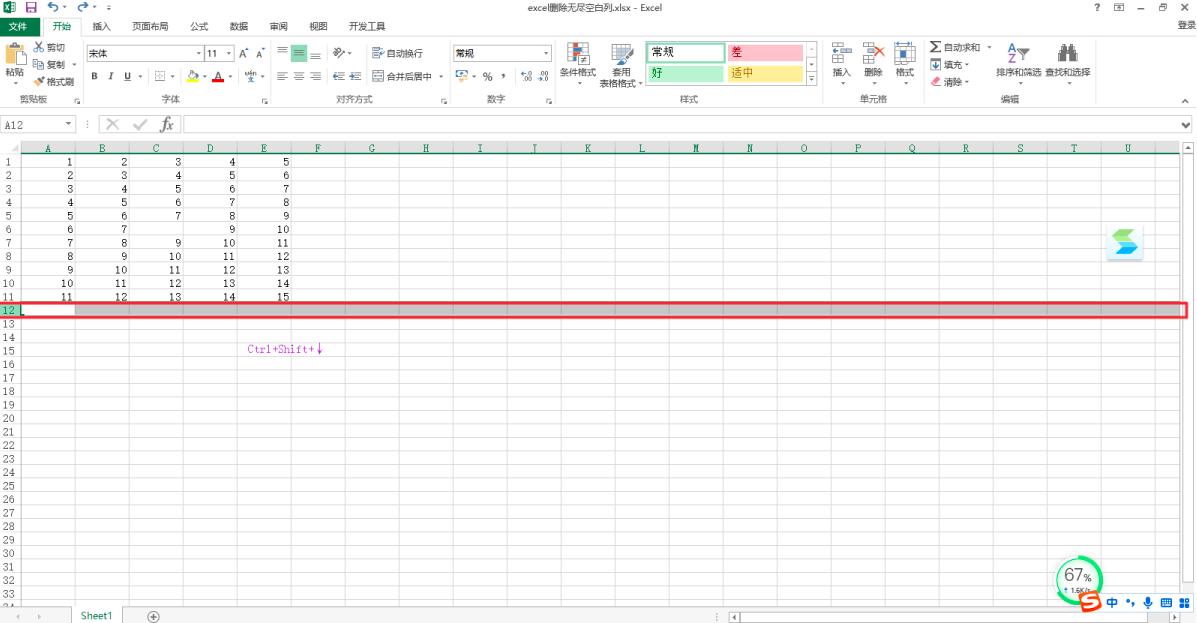Image resolution: width=1197 pixels, height=623 pixels.
Task: Toggle the percent style format
Action: tap(487, 76)
